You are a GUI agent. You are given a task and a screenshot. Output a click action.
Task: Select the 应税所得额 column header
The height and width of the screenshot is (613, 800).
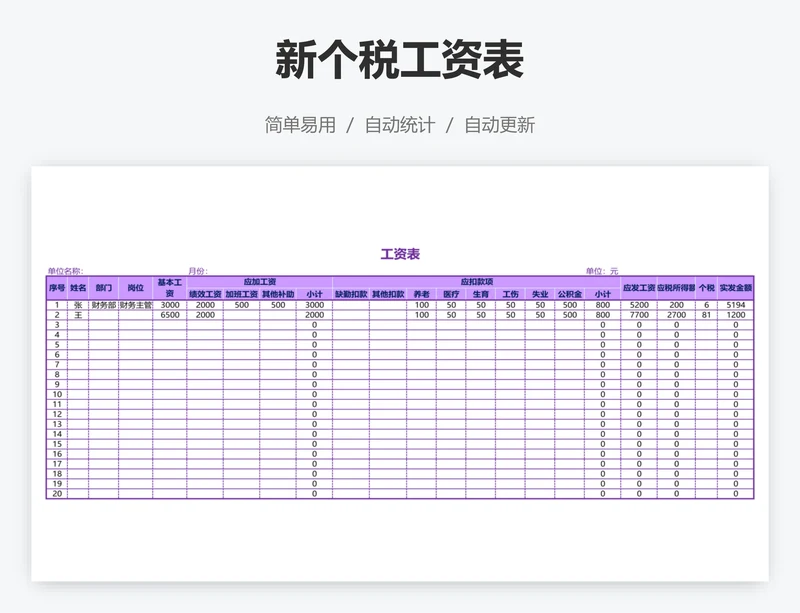(x=676, y=288)
